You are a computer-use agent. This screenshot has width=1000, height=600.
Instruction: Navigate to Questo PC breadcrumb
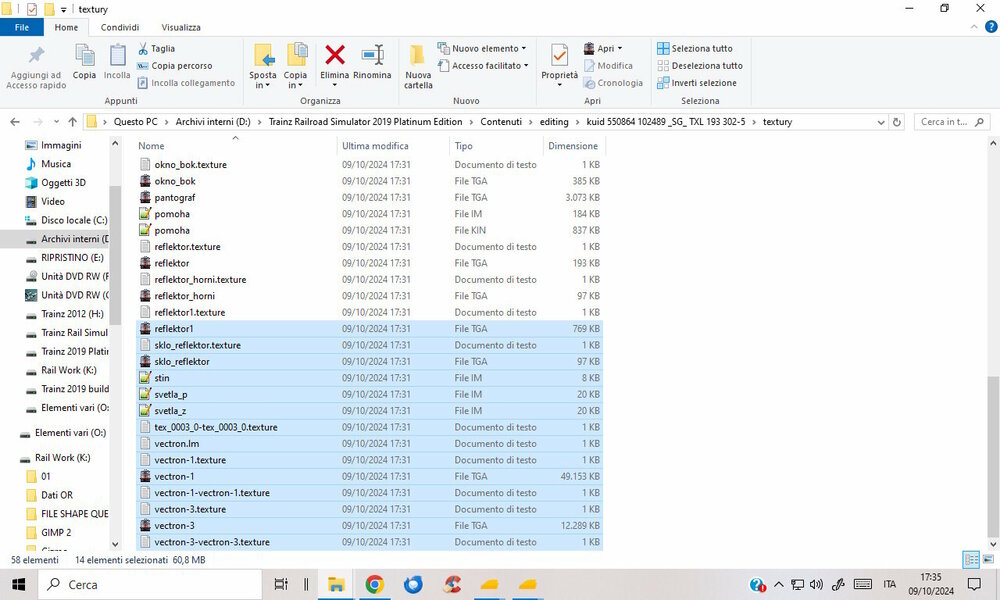click(x=135, y=122)
